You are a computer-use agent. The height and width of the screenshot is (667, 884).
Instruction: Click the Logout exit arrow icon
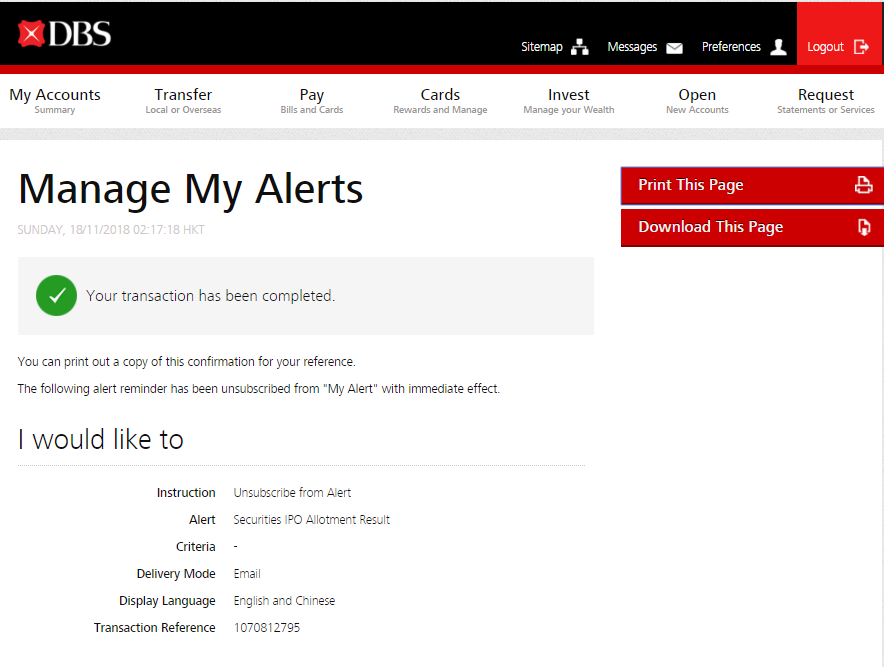(861, 47)
